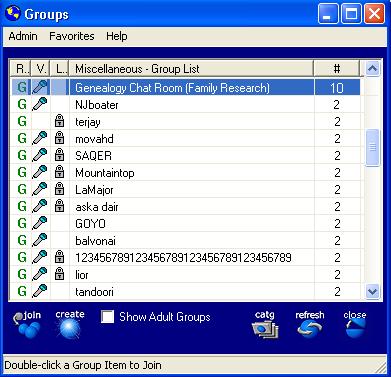Click lock icon in 123456789 numbered row
The image size is (391, 377).
pos(59,257)
